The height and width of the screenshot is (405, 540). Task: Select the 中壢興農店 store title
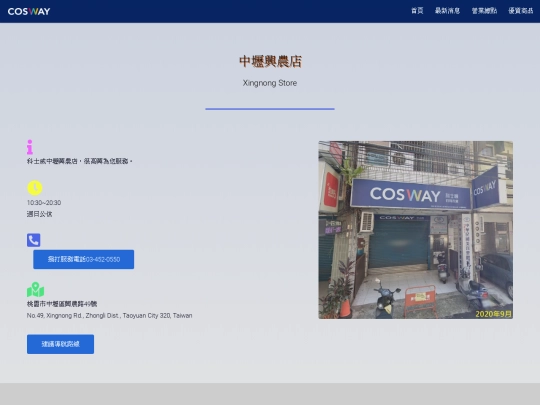coord(270,62)
